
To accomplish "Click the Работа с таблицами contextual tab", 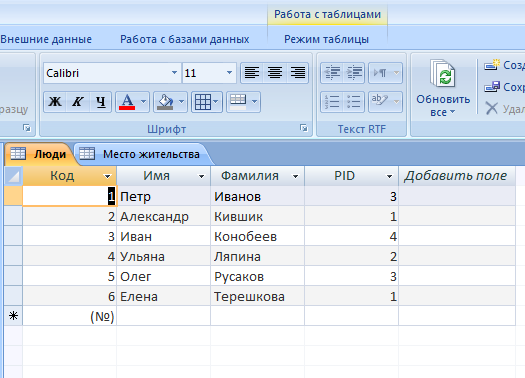I will (x=327, y=14).
